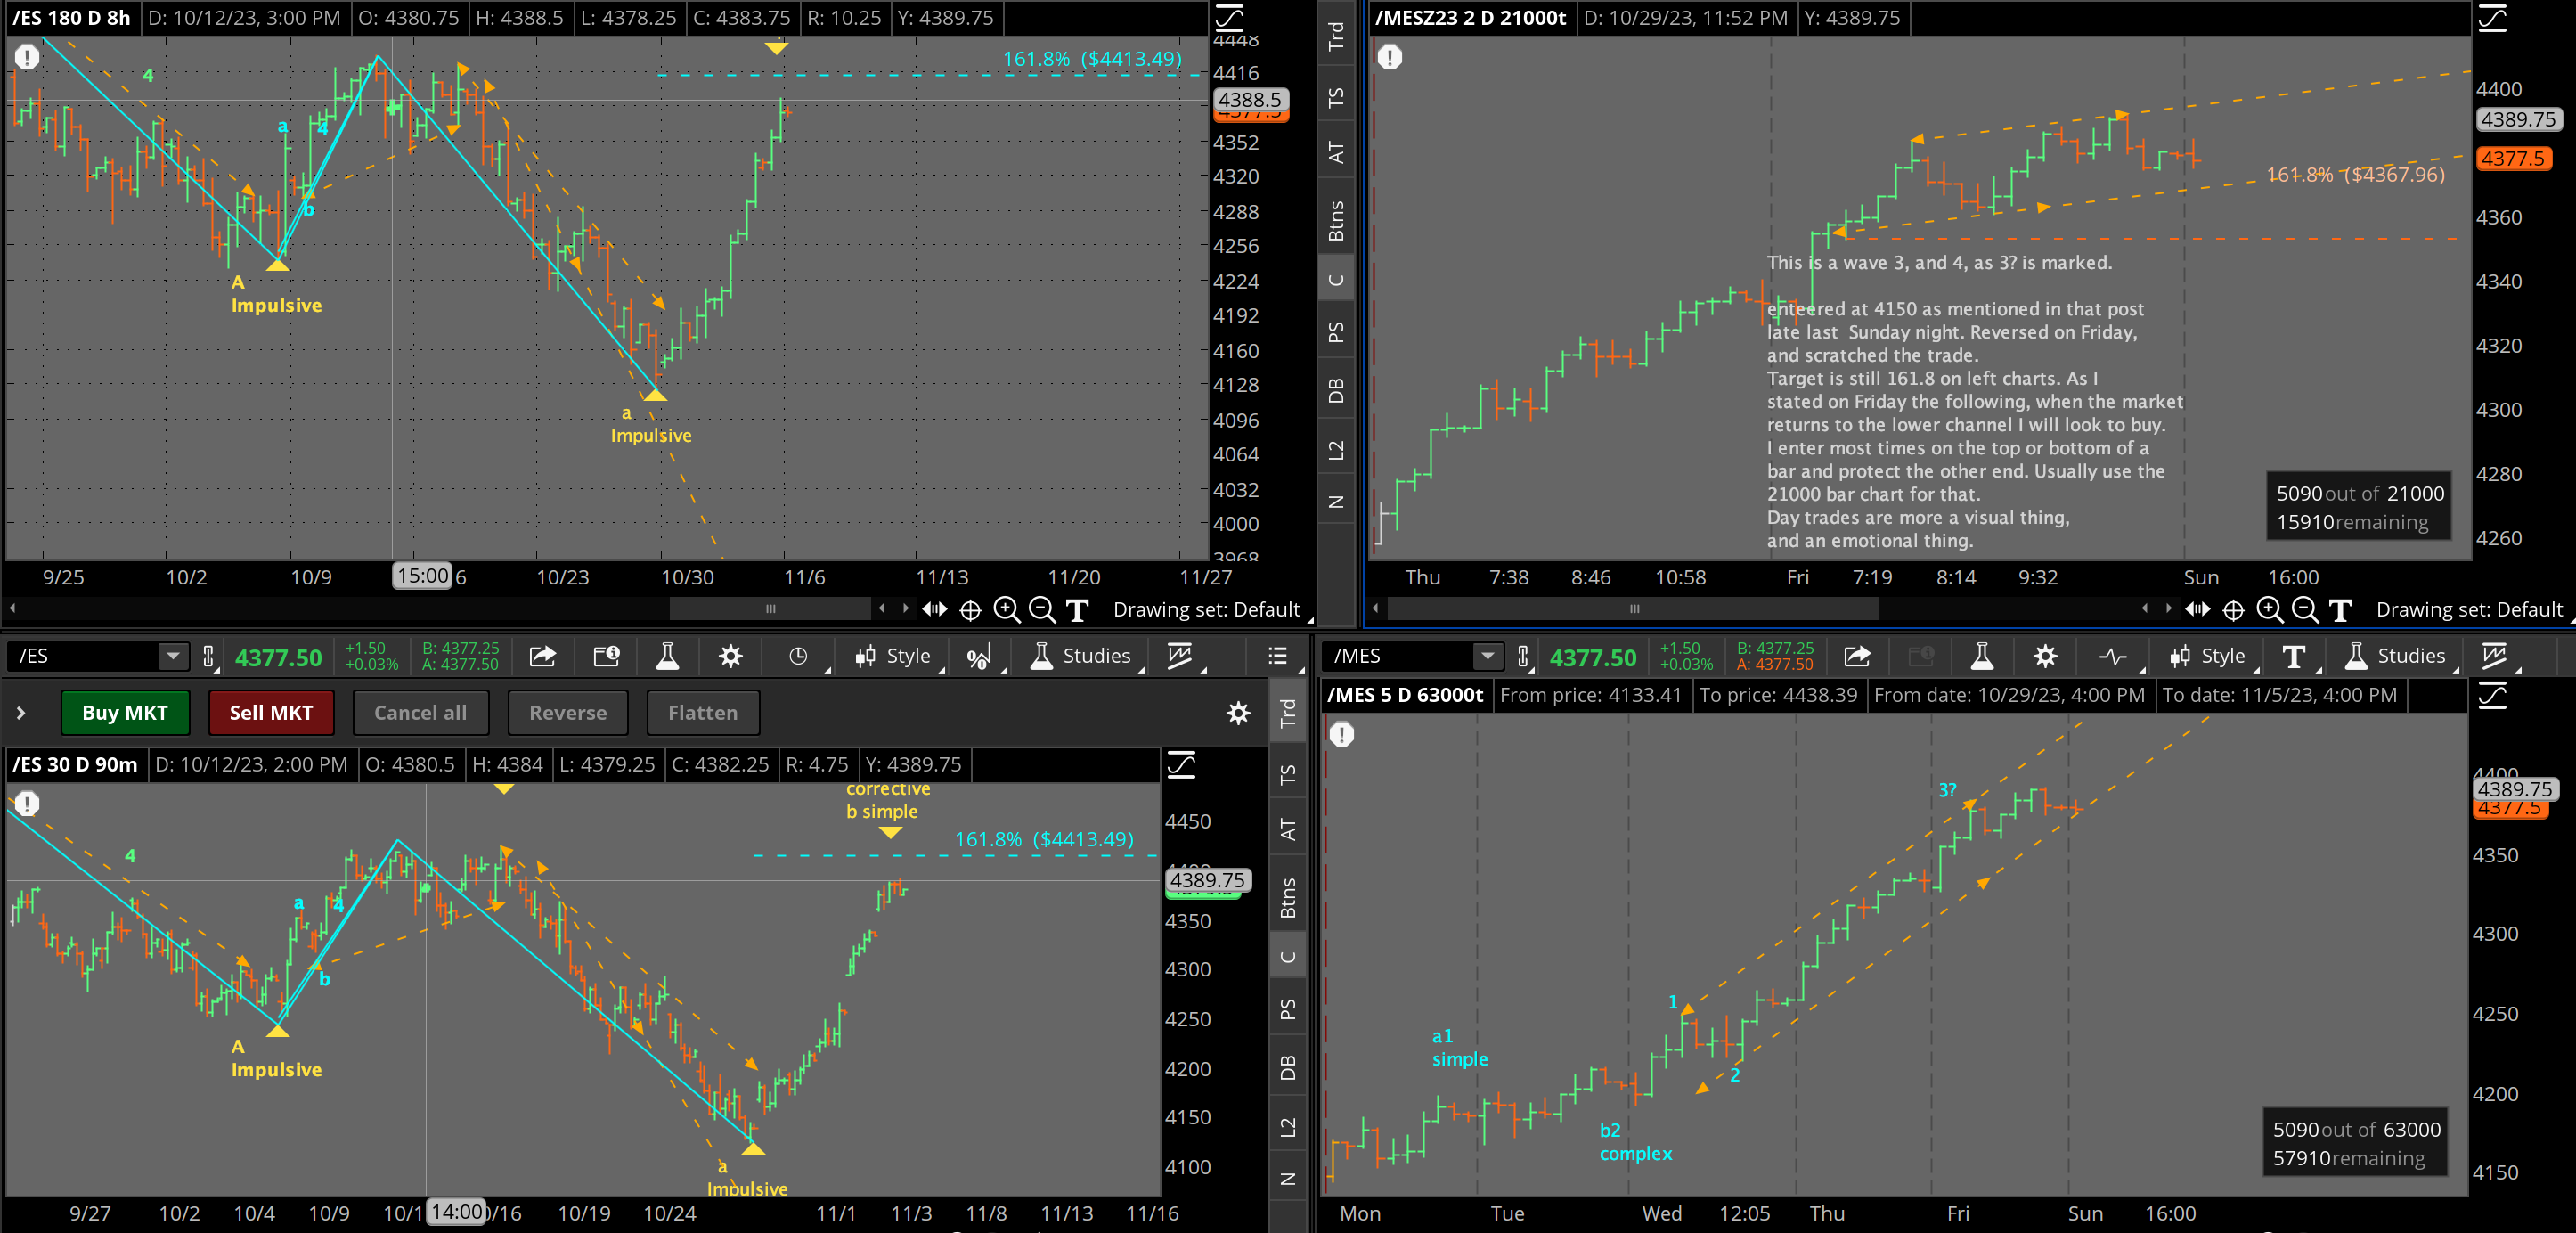Click Flatten button

coord(703,712)
